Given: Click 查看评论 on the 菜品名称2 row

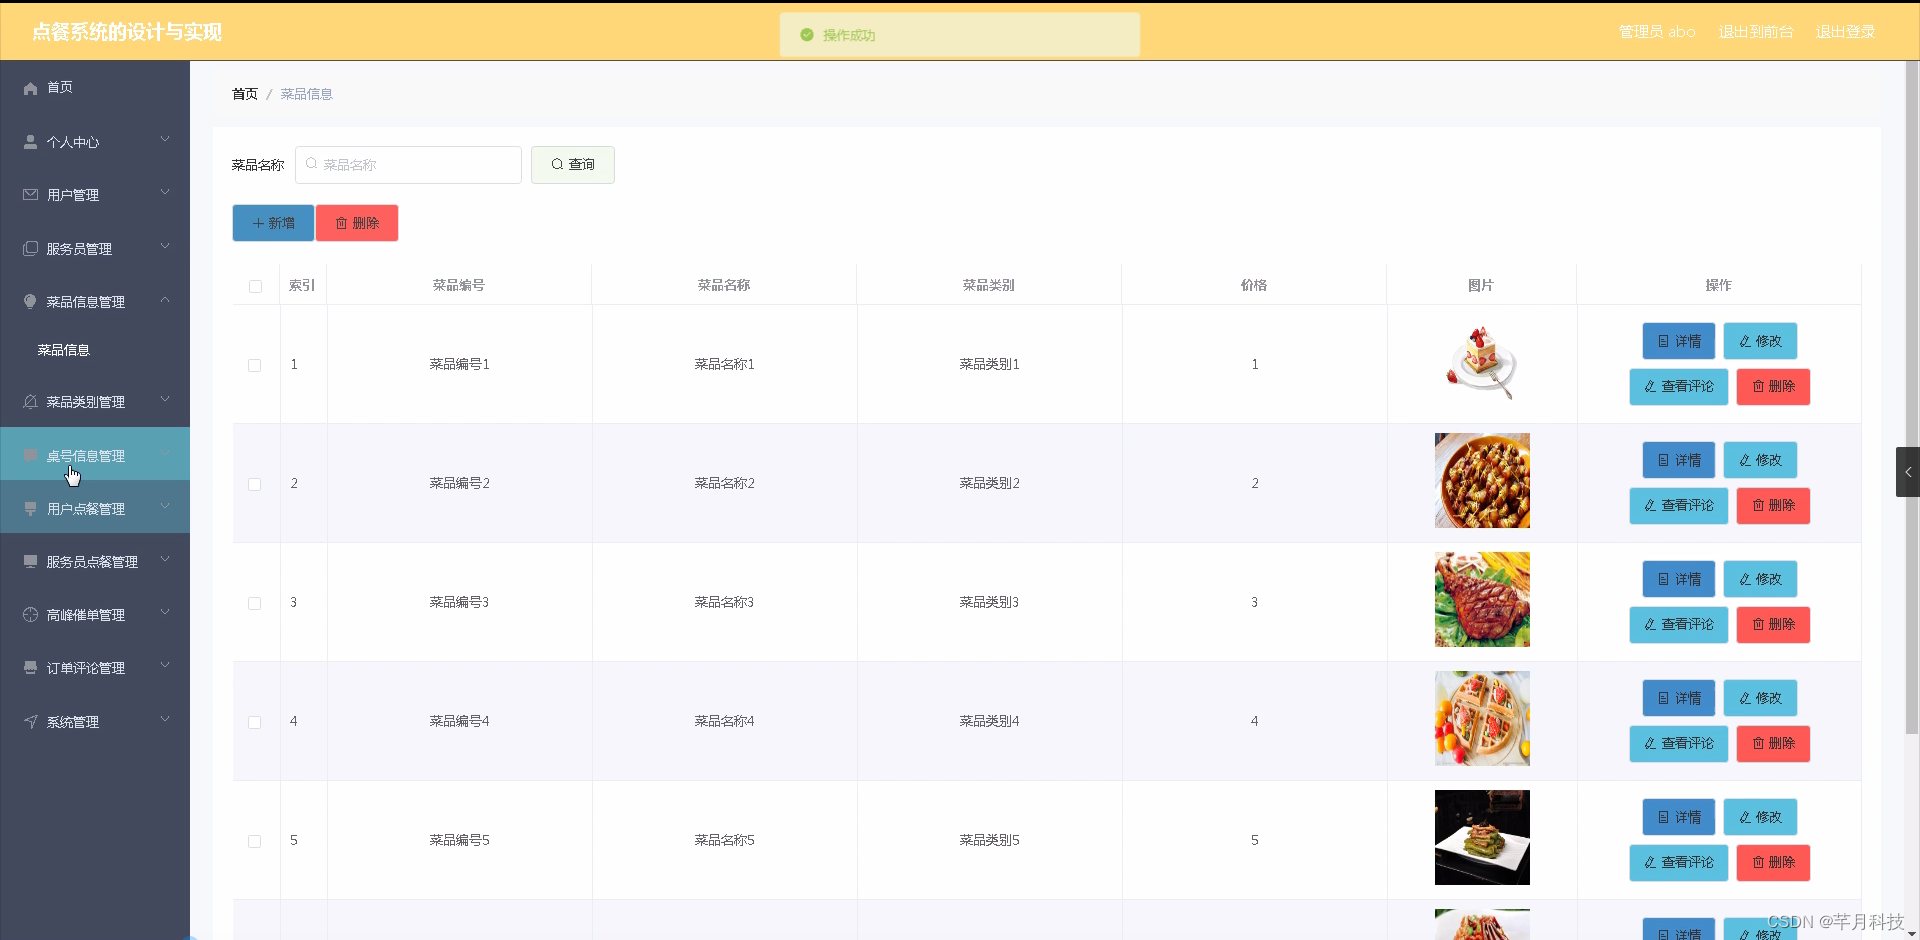Looking at the screenshot, I should (x=1678, y=506).
